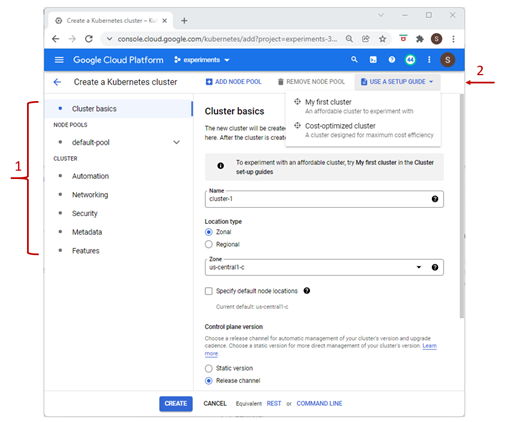Select the Static version option
Image resolution: width=506 pixels, height=422 pixels.
209,368
